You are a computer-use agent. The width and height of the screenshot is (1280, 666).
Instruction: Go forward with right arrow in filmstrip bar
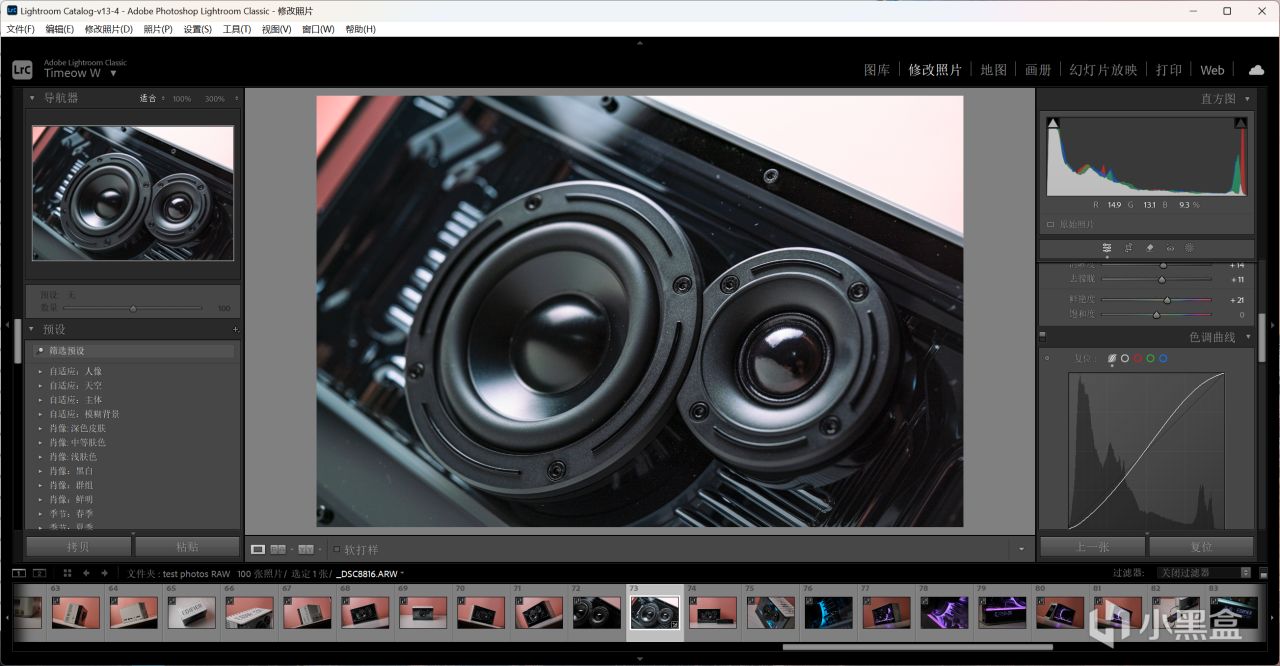[x=104, y=573]
